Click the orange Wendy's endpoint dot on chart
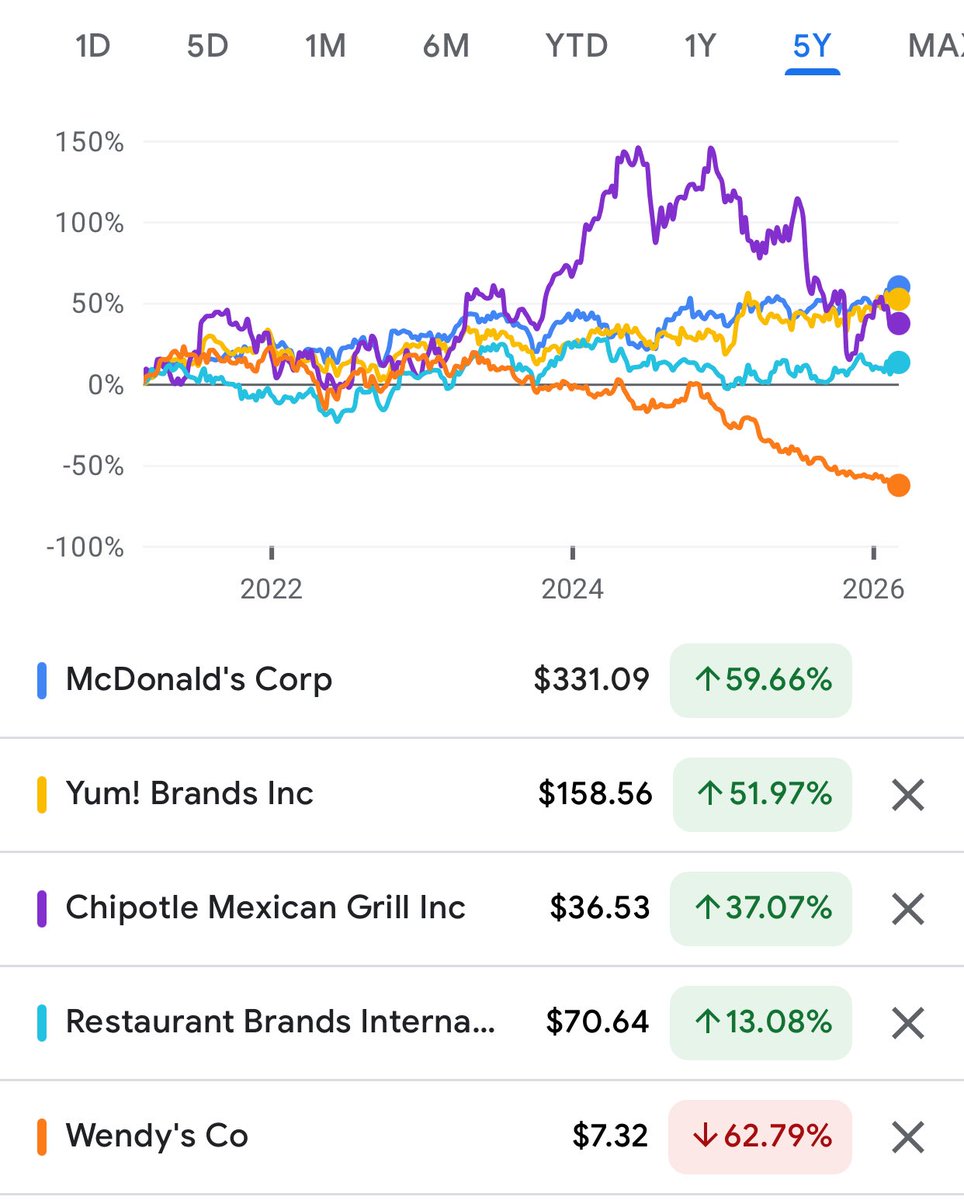The height and width of the screenshot is (1200, 964). (x=899, y=485)
